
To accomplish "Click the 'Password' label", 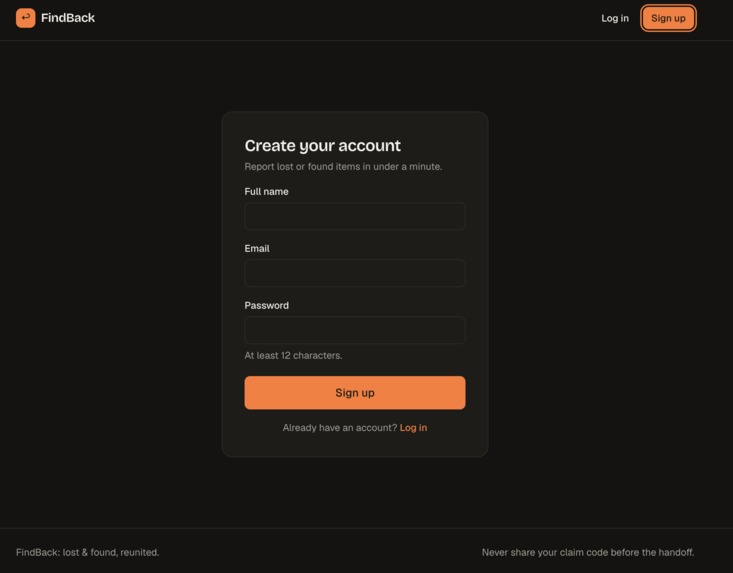I will [x=266, y=306].
